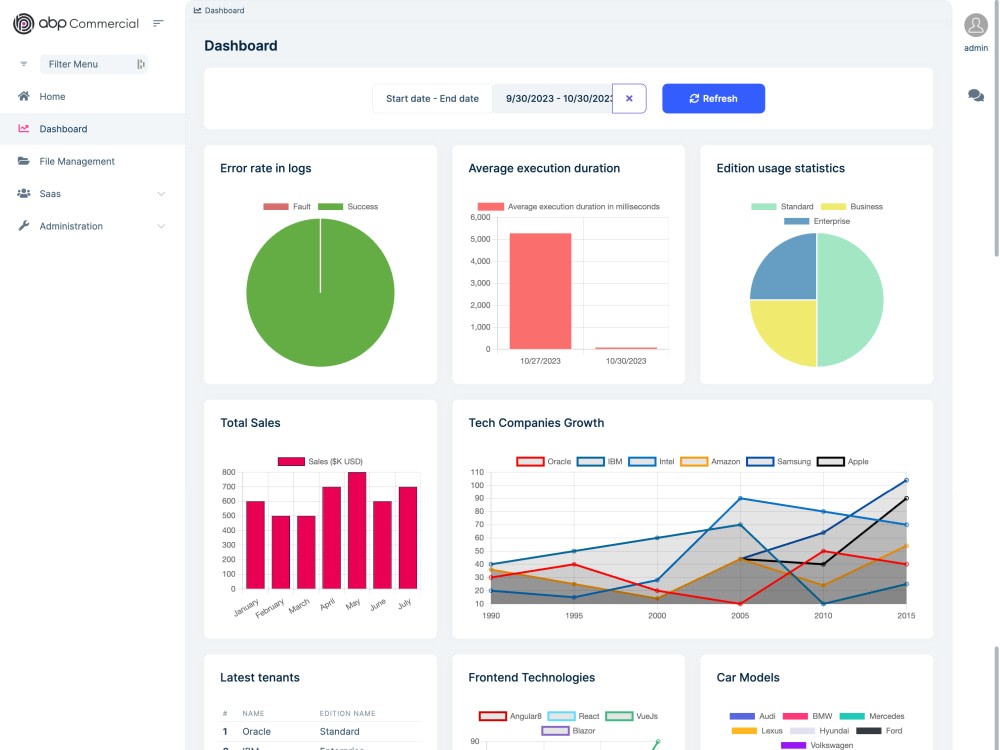1000x750 pixels.
Task: Toggle Average execution duration legend item
Action: [x=568, y=207]
